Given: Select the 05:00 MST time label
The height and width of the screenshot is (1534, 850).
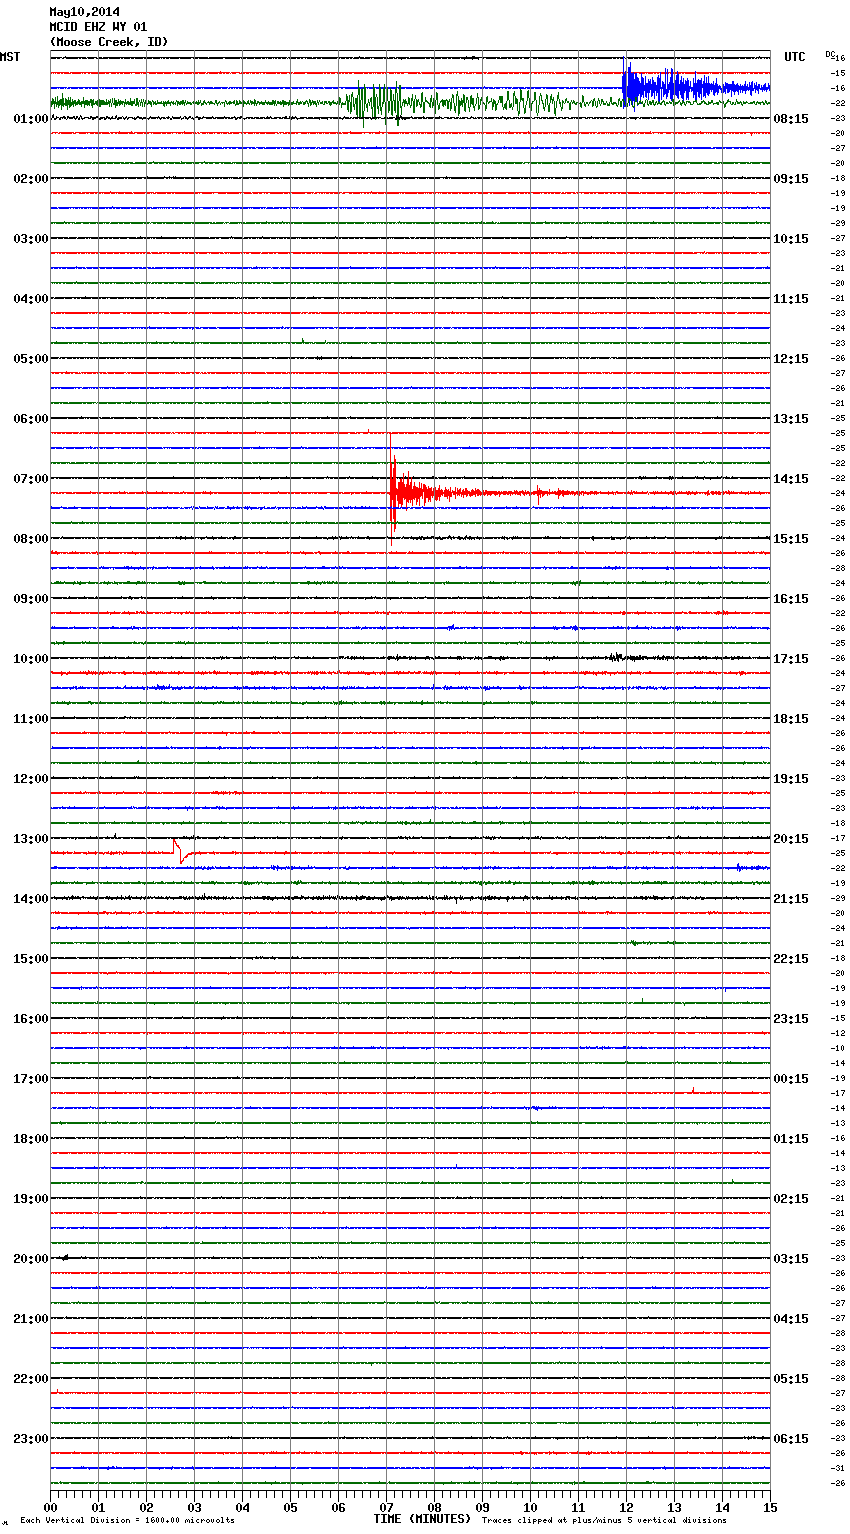Looking at the screenshot, I should click(x=31, y=359).
